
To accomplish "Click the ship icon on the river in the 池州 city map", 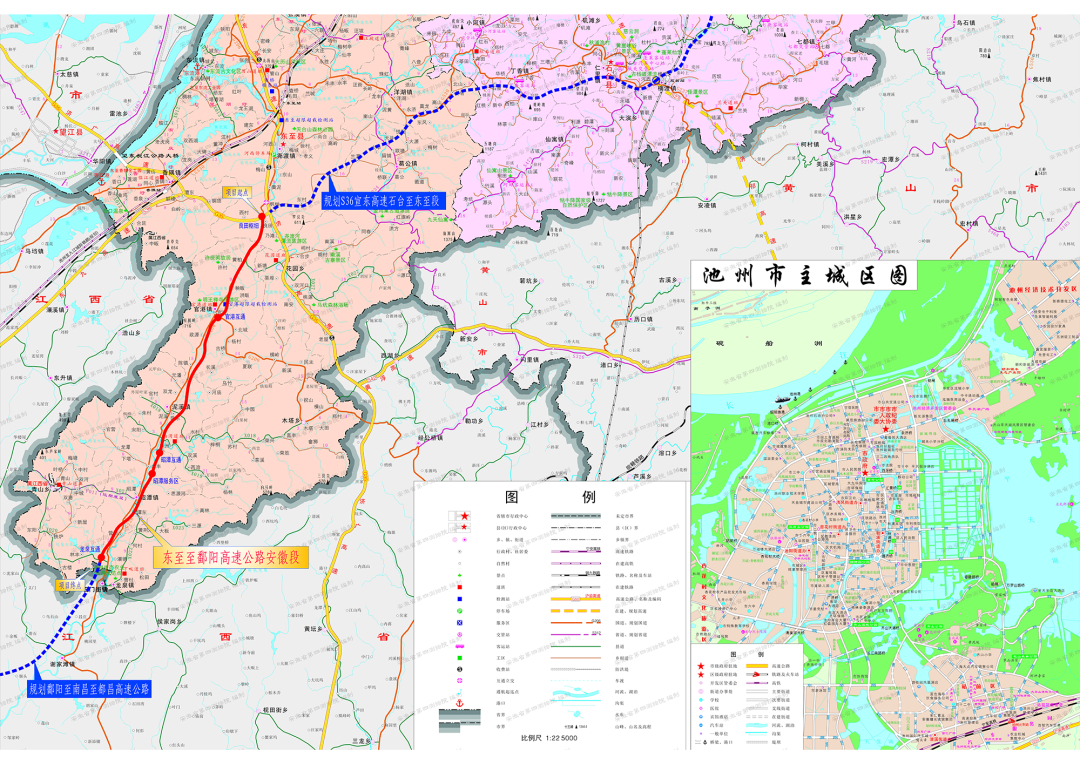I will point(782,398).
